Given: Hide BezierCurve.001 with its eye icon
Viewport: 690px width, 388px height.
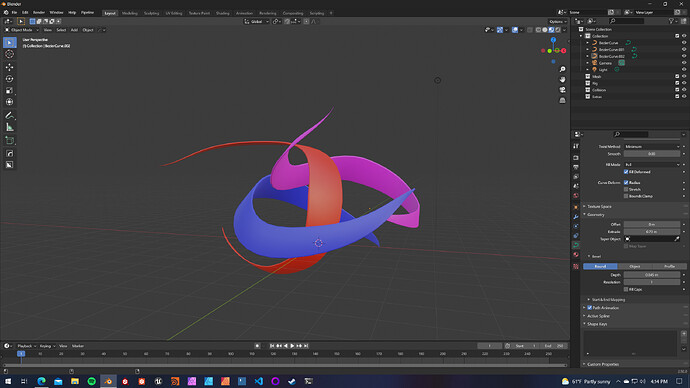Looking at the screenshot, I should [684, 50].
